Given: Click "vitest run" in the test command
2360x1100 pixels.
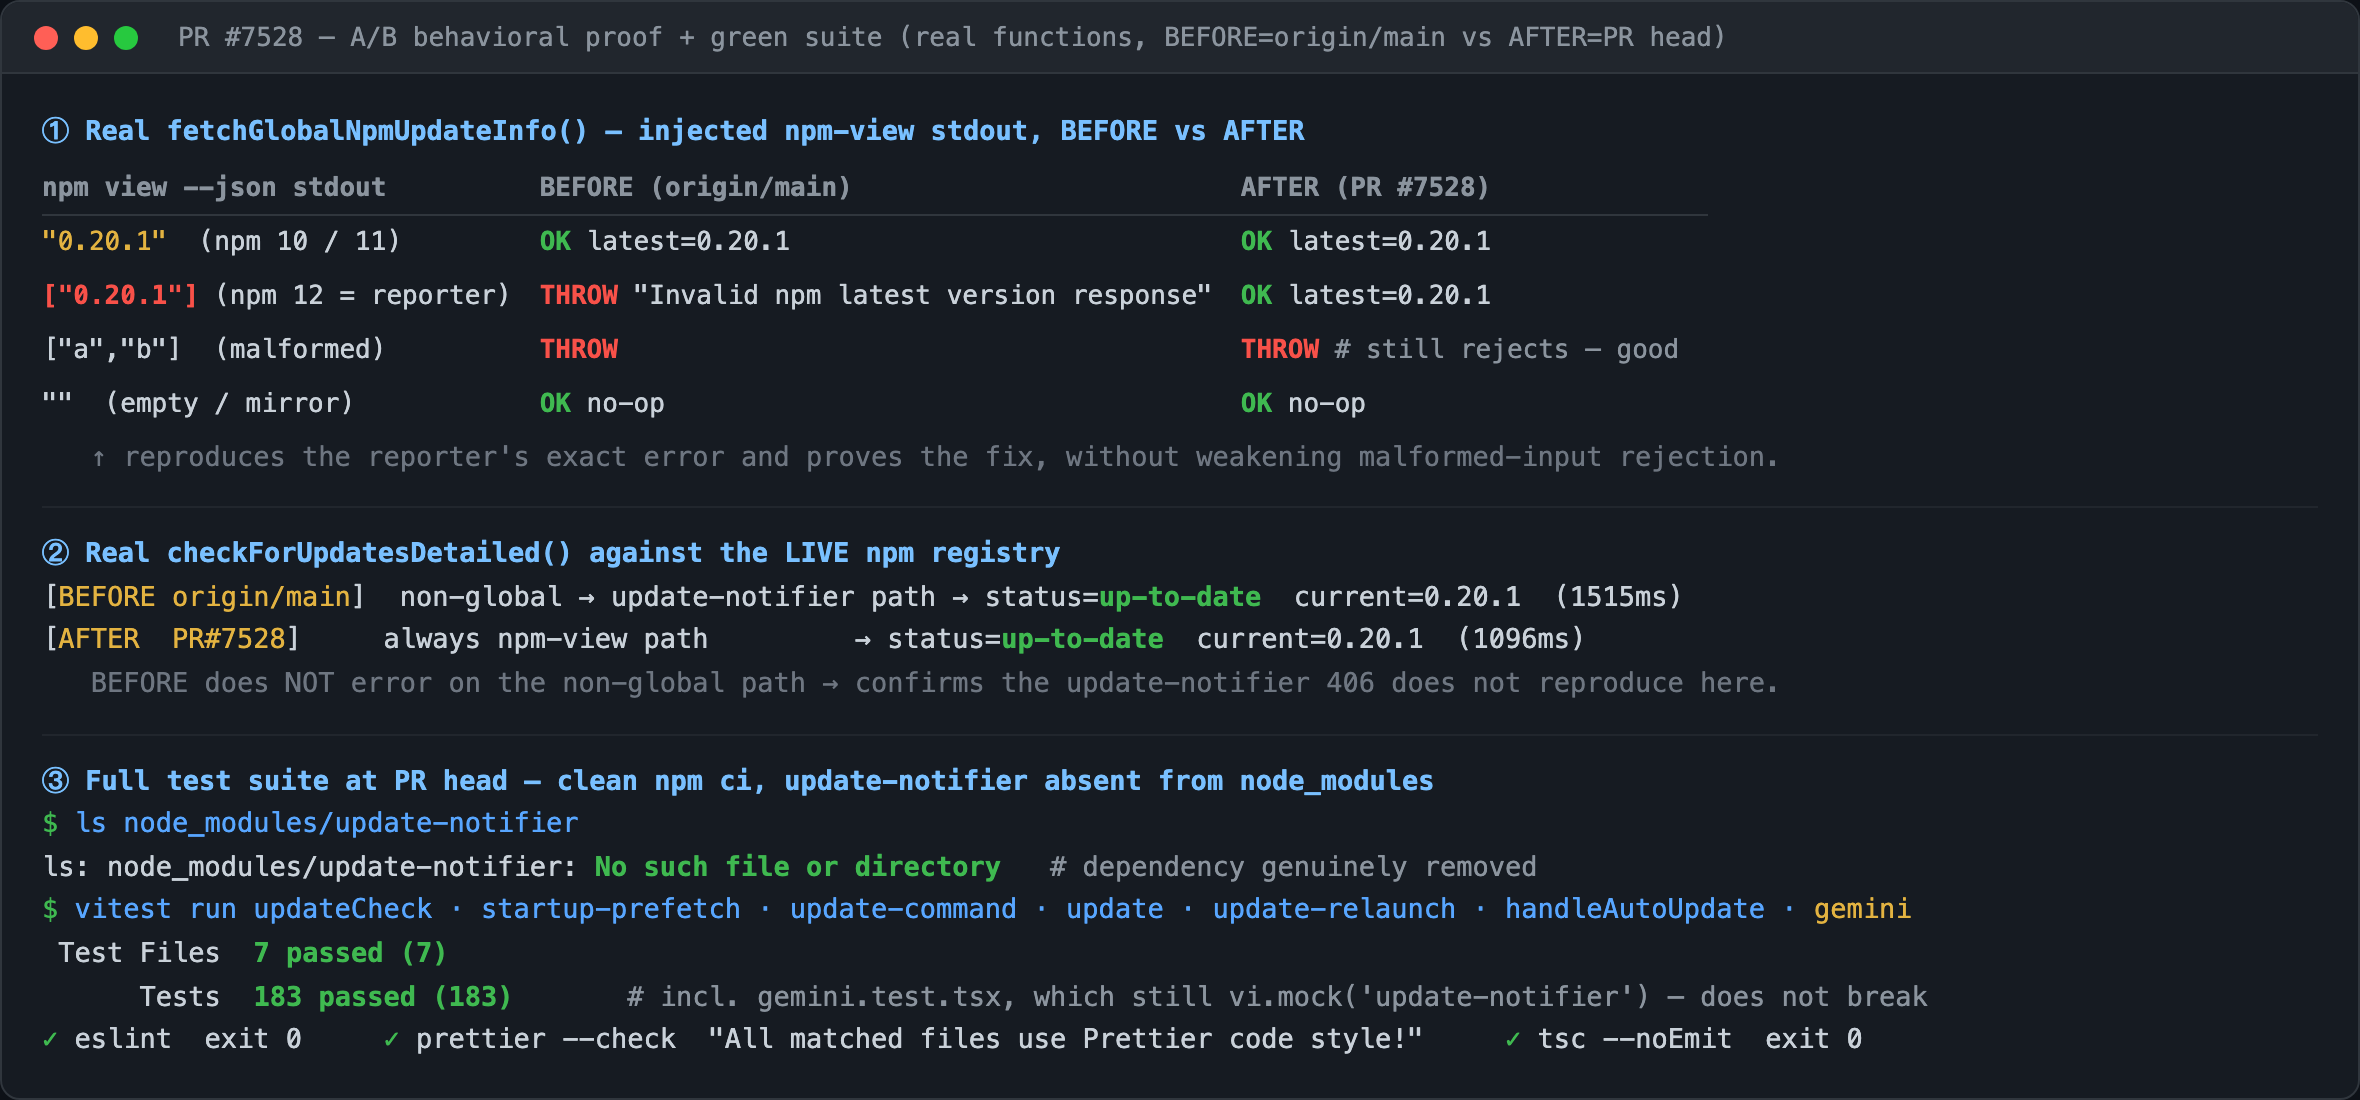Looking at the screenshot, I should tap(156, 909).
